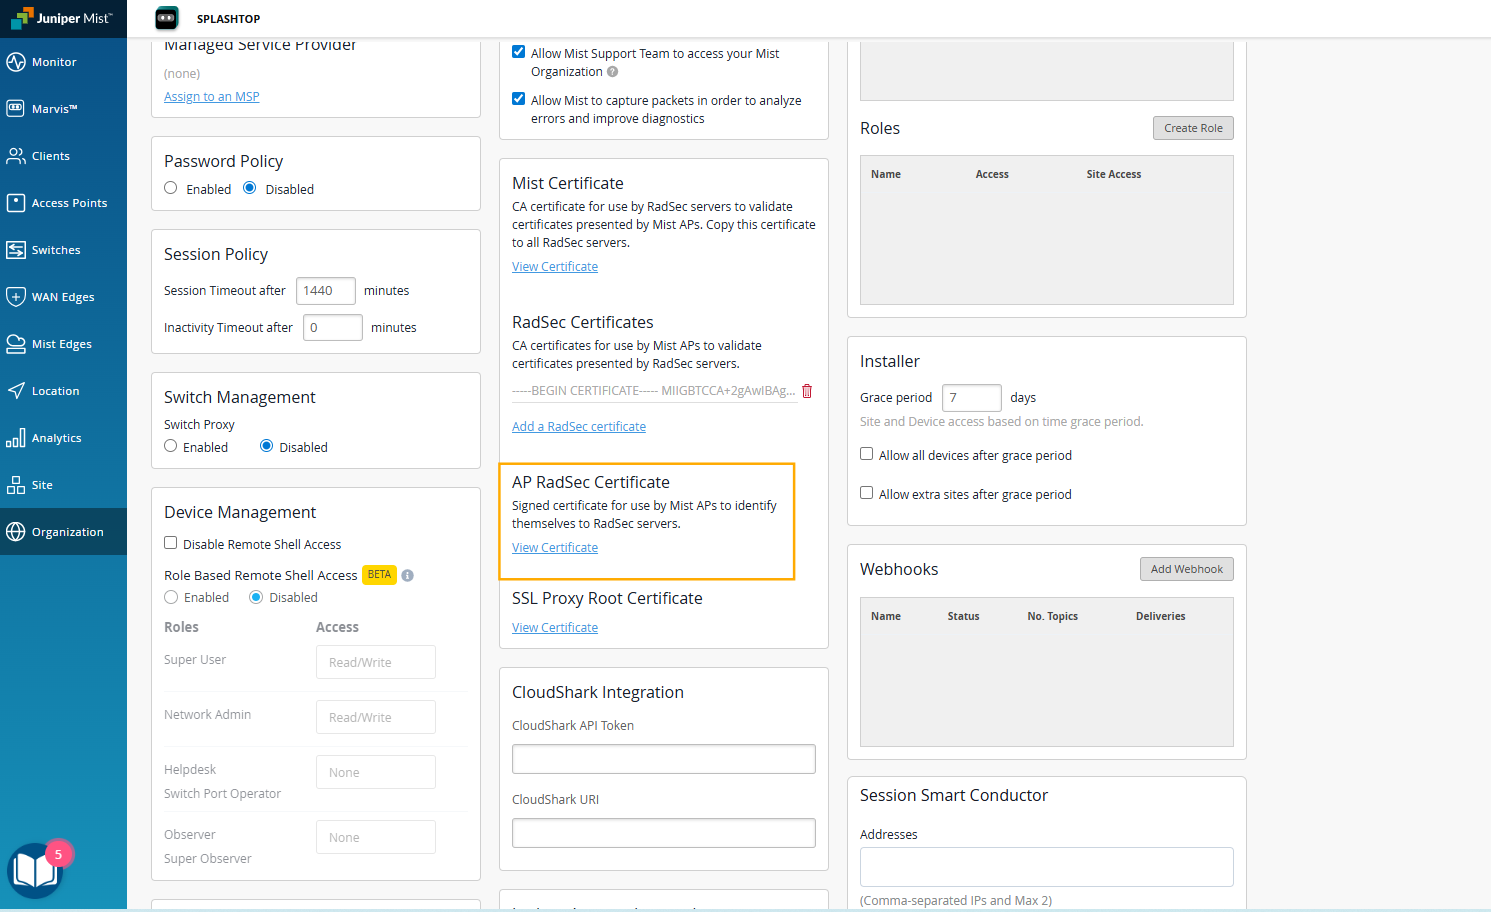
Task: Click the Analytics sidebar icon
Action: [x=16, y=438]
